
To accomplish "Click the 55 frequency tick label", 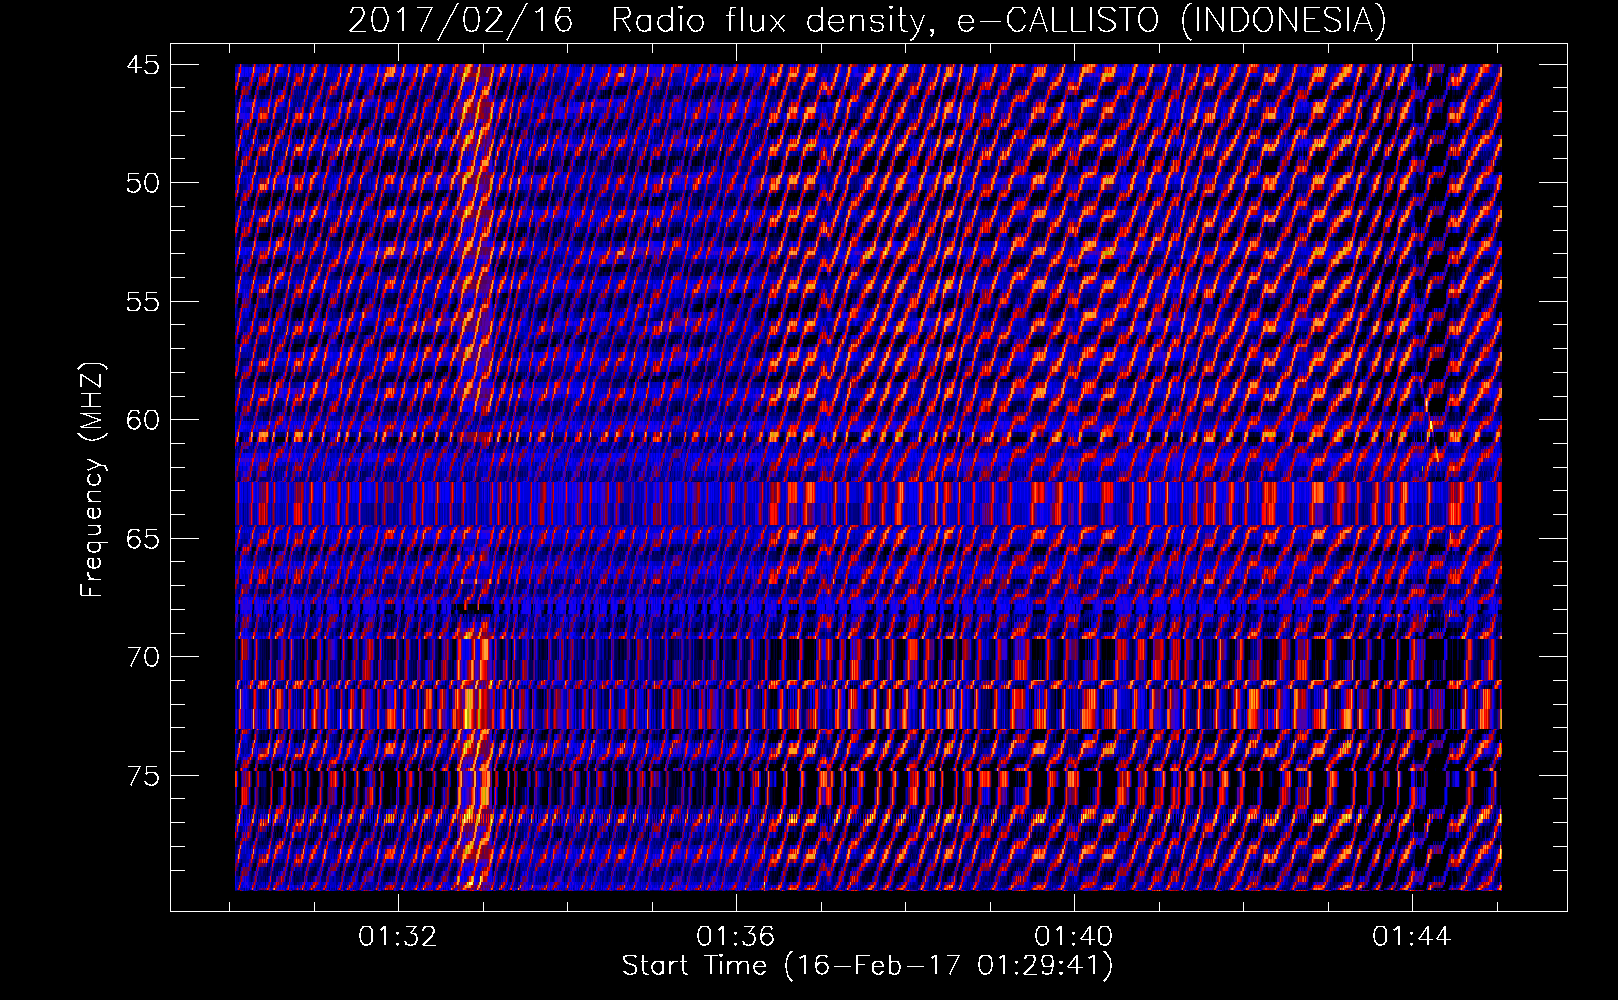I will click(141, 301).
